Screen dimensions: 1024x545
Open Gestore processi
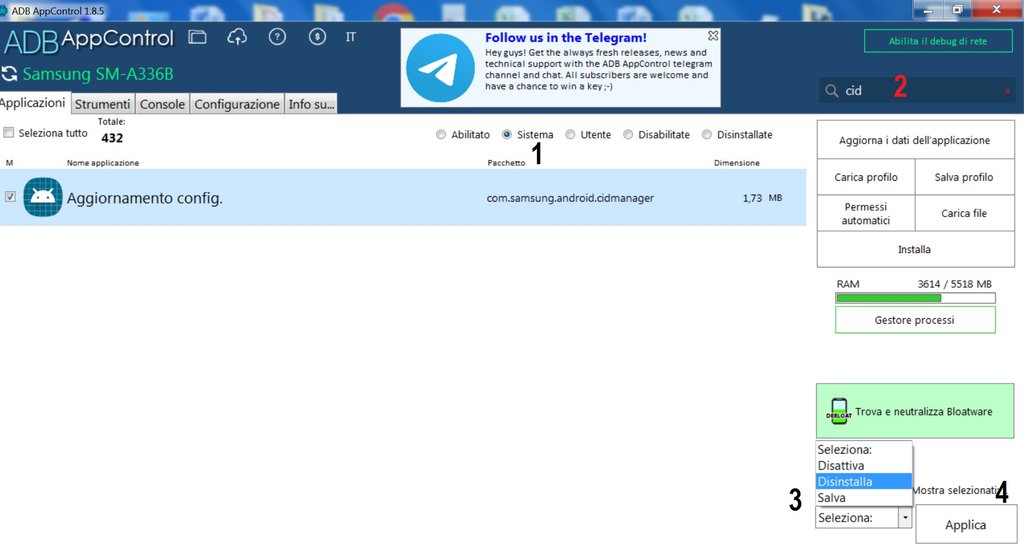point(915,320)
